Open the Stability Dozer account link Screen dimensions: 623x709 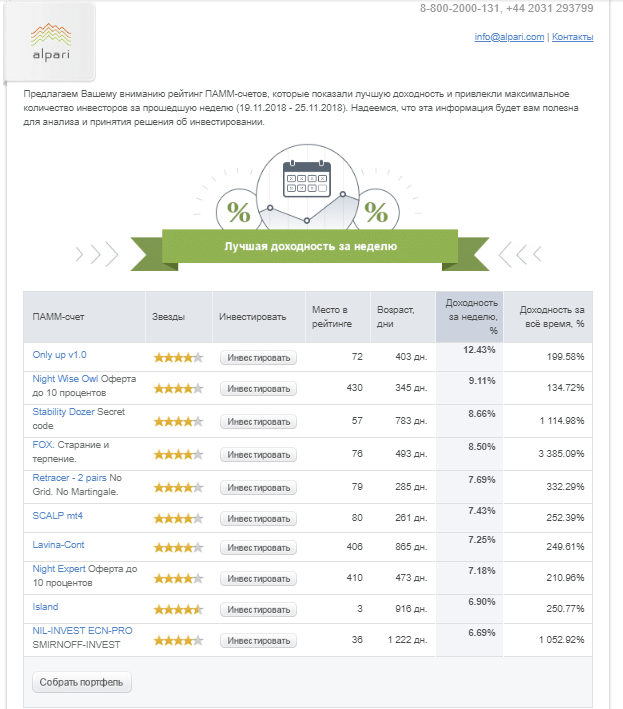click(63, 411)
